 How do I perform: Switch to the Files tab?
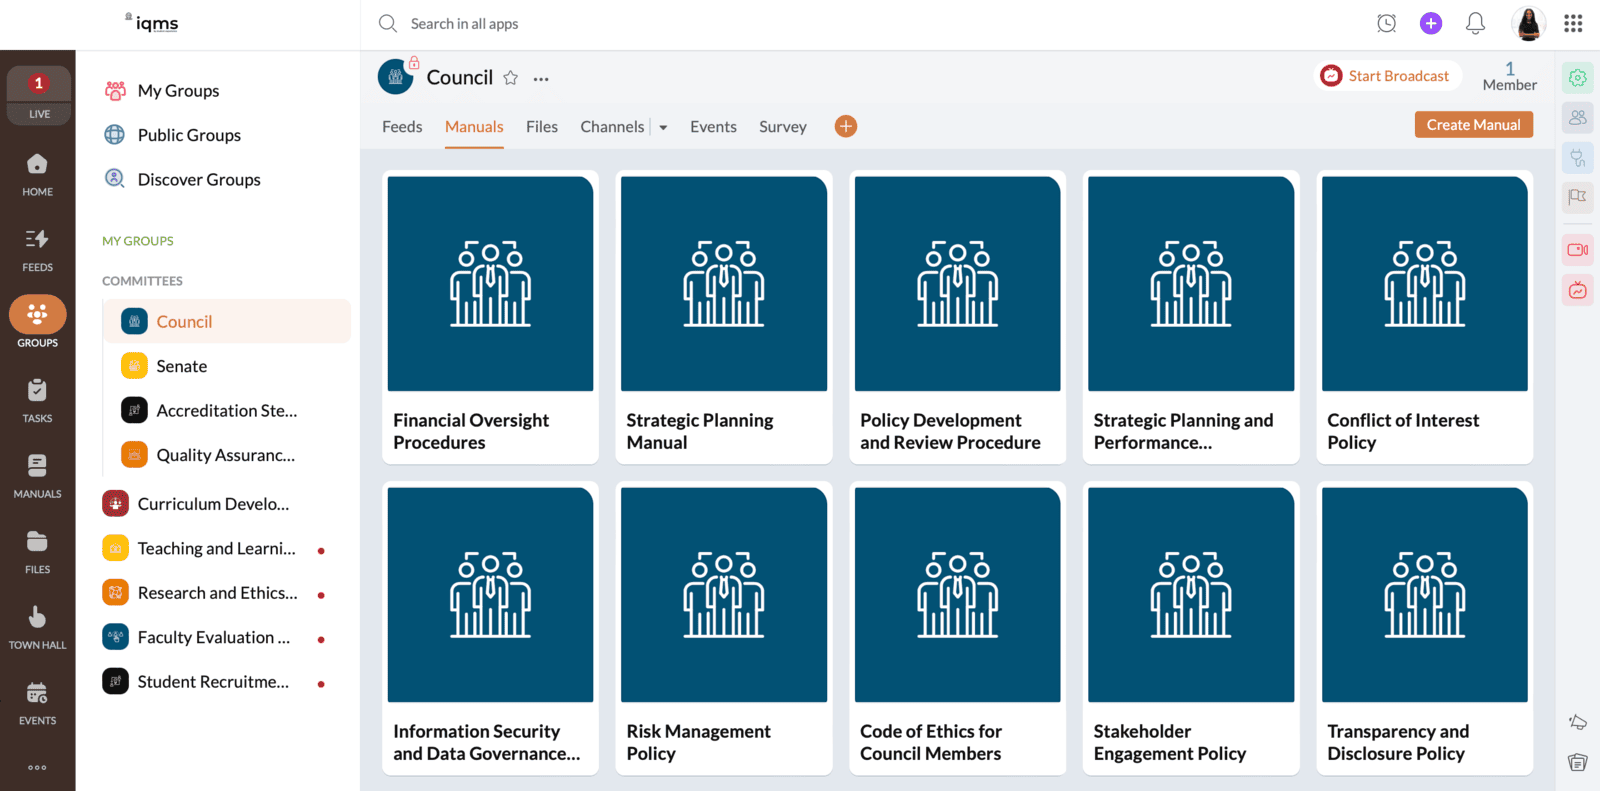[x=542, y=127]
